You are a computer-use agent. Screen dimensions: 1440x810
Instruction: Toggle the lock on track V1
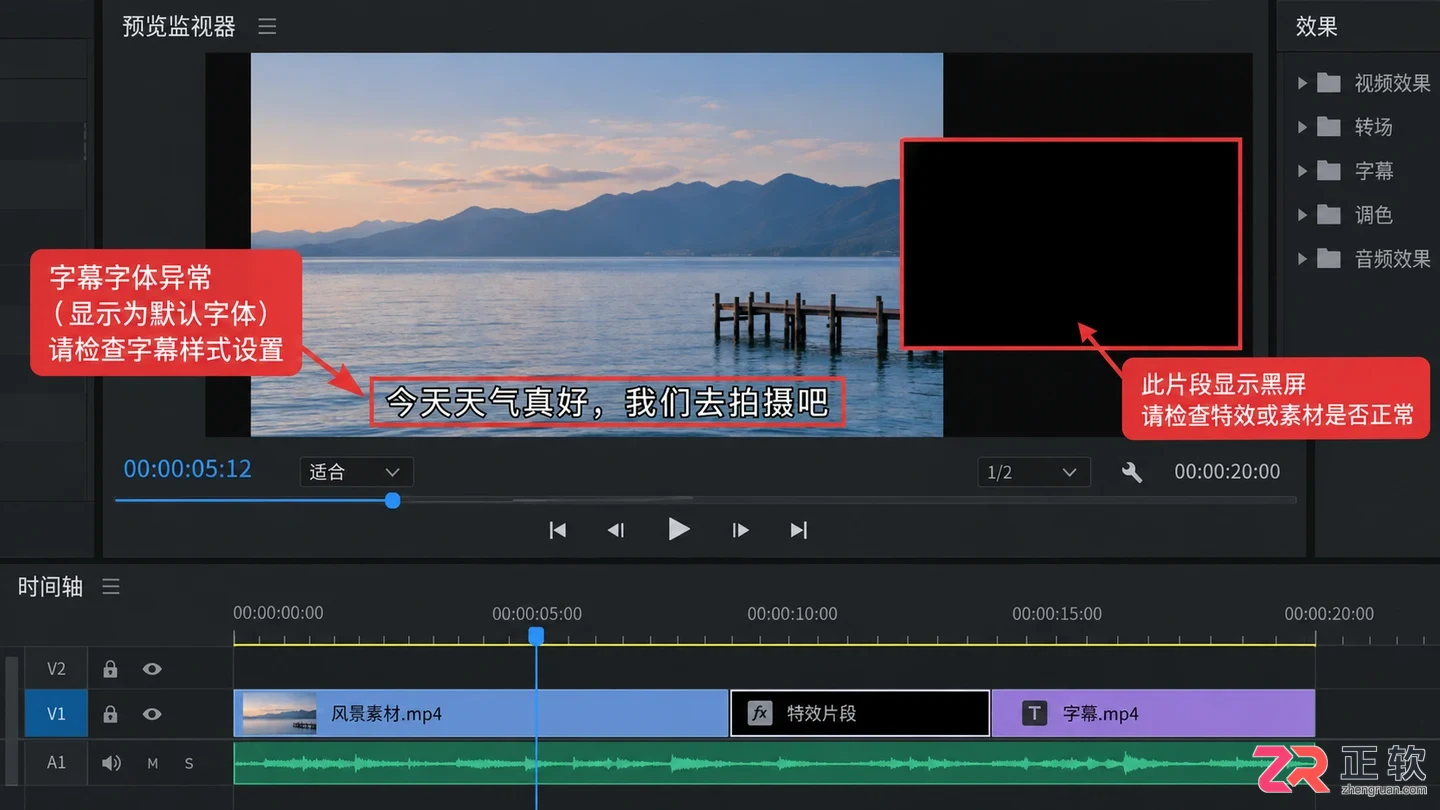tap(111, 714)
